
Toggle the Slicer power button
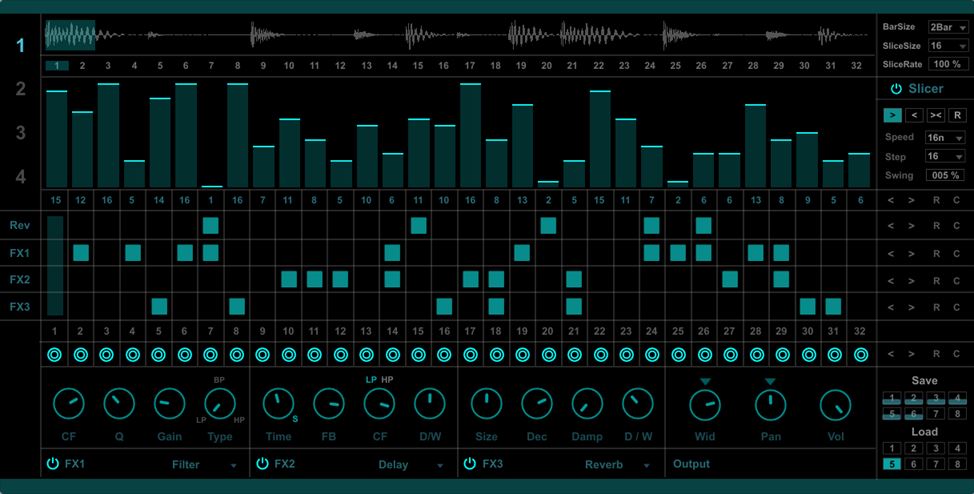pos(896,89)
